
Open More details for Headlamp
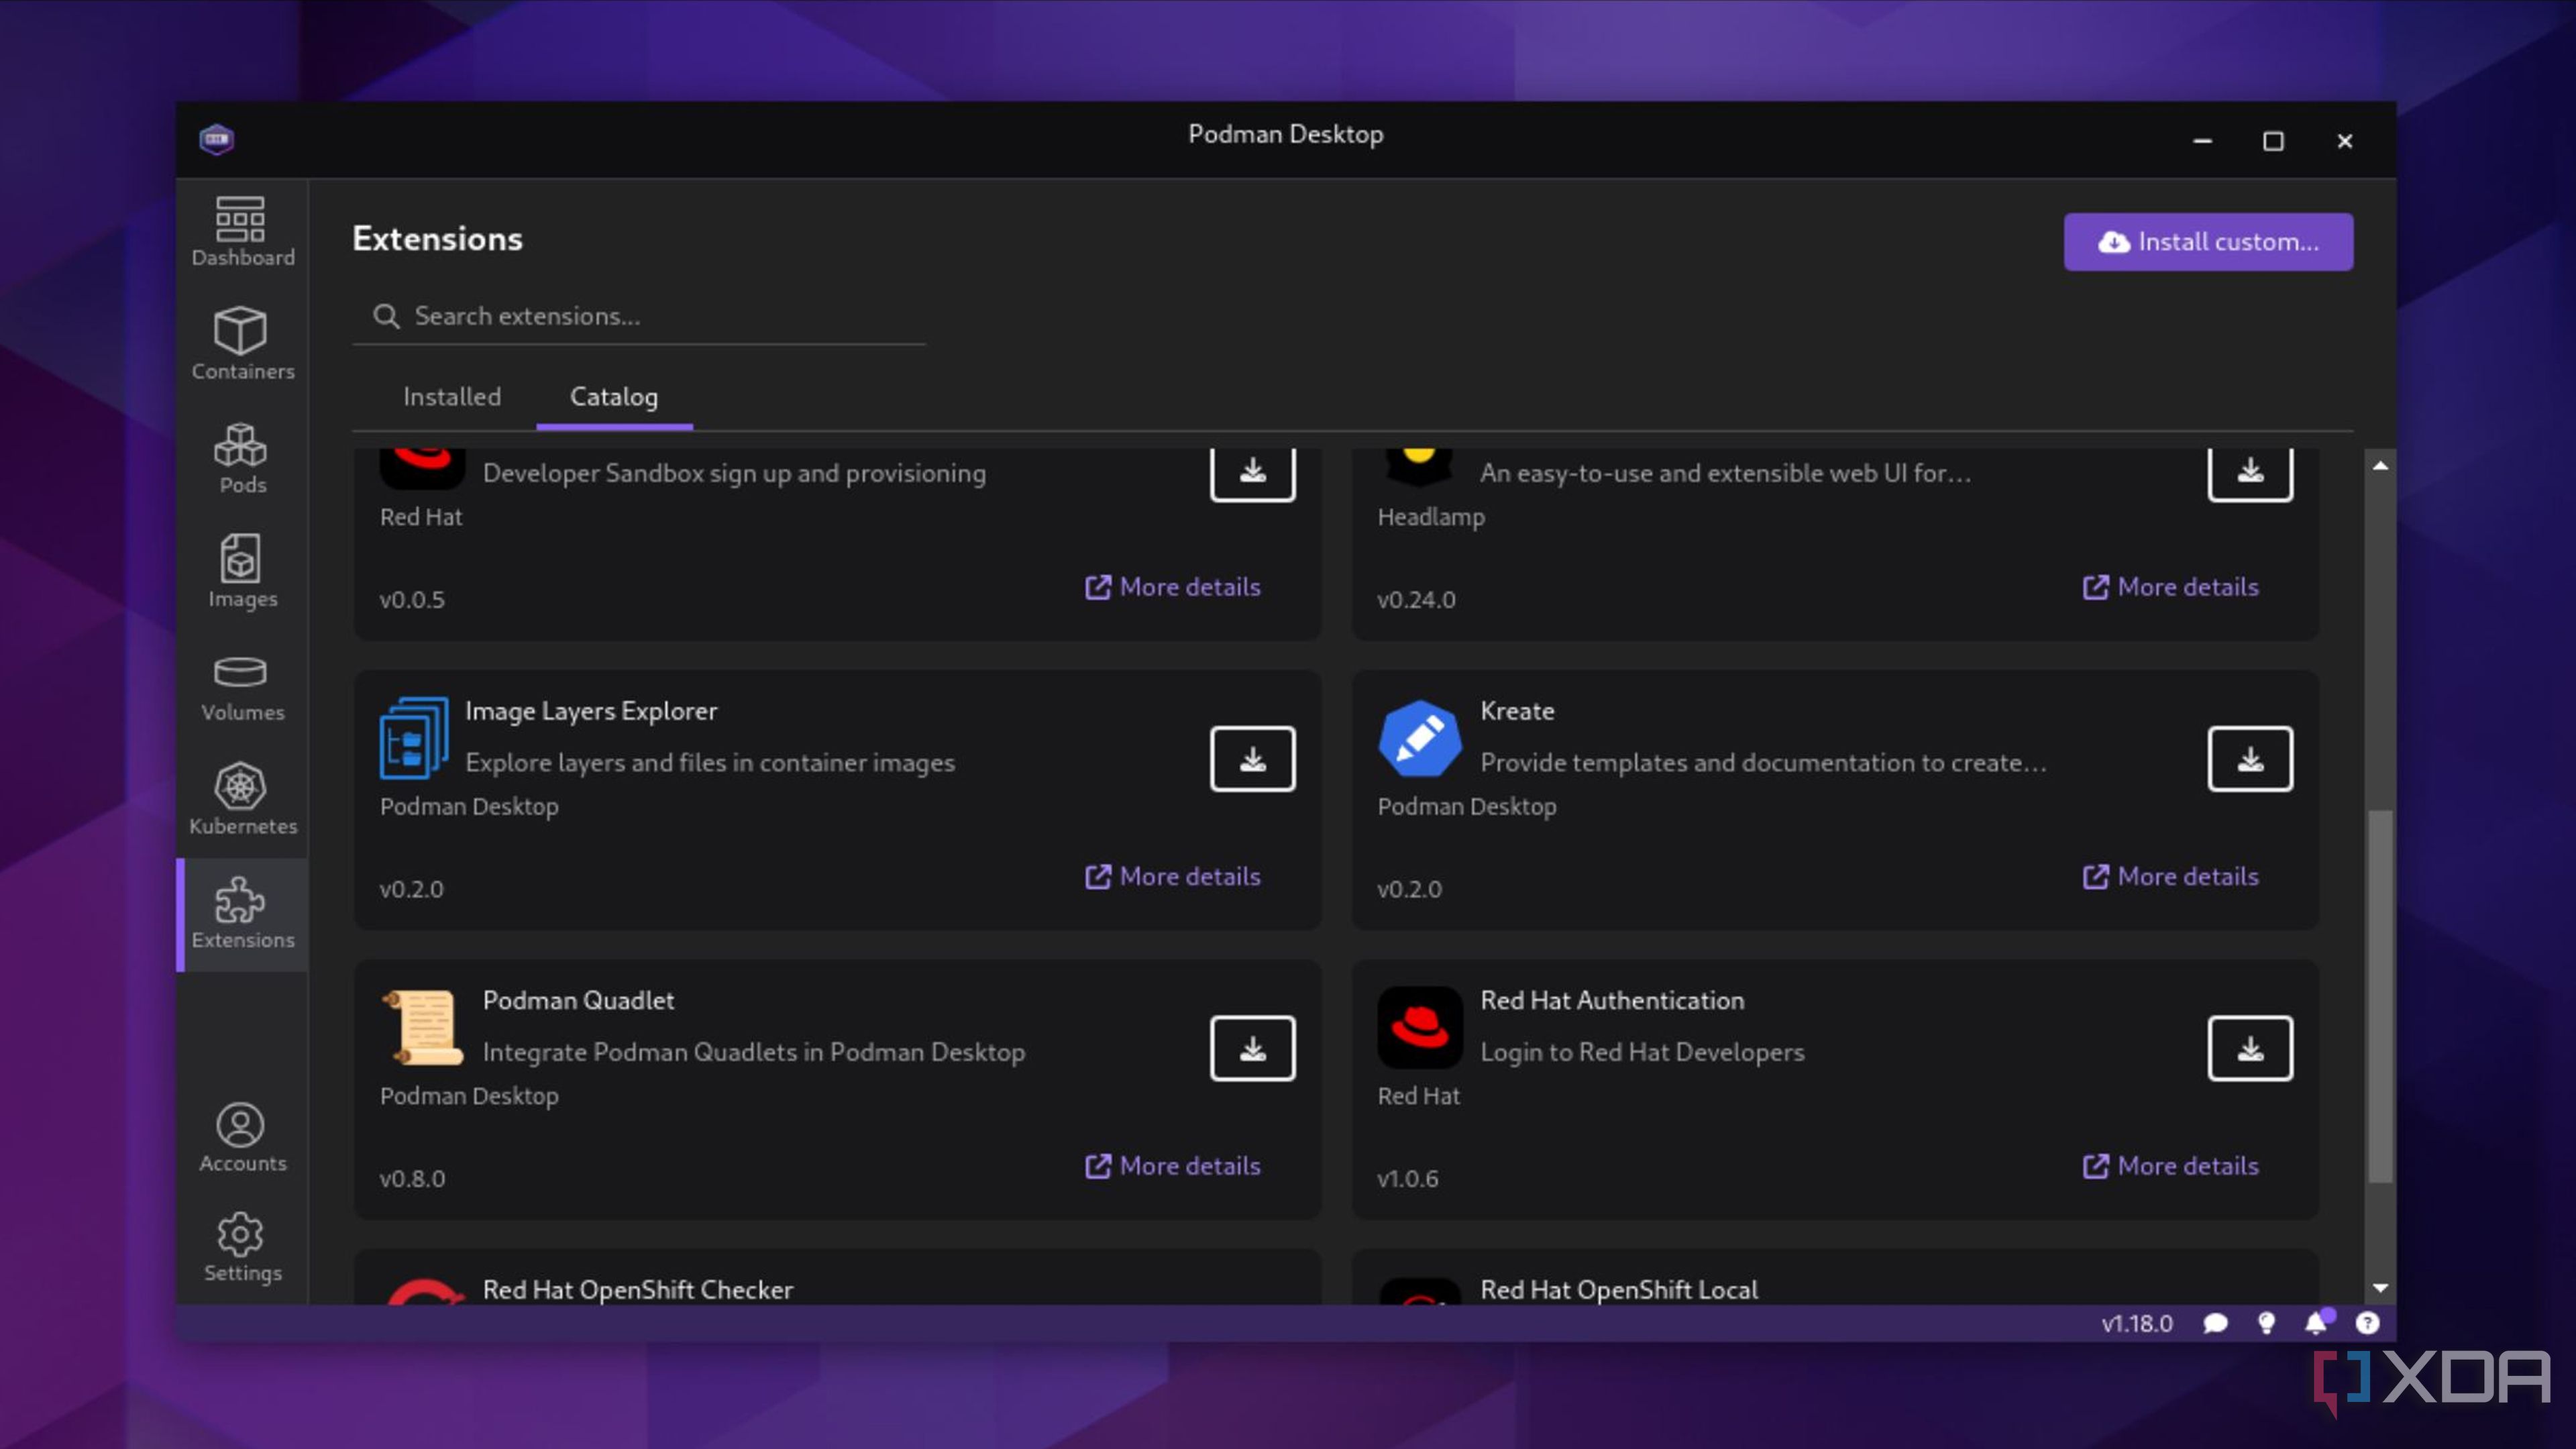tap(2171, 587)
